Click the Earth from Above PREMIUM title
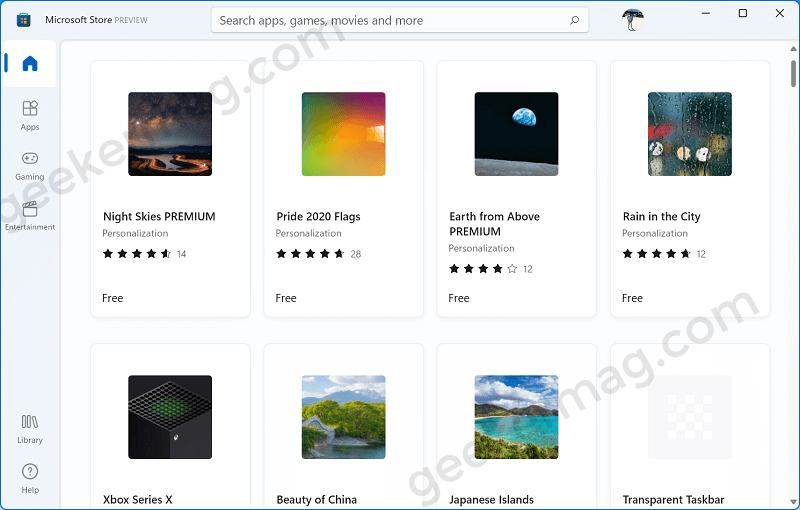Viewport: 800px width, 510px height. click(494, 224)
